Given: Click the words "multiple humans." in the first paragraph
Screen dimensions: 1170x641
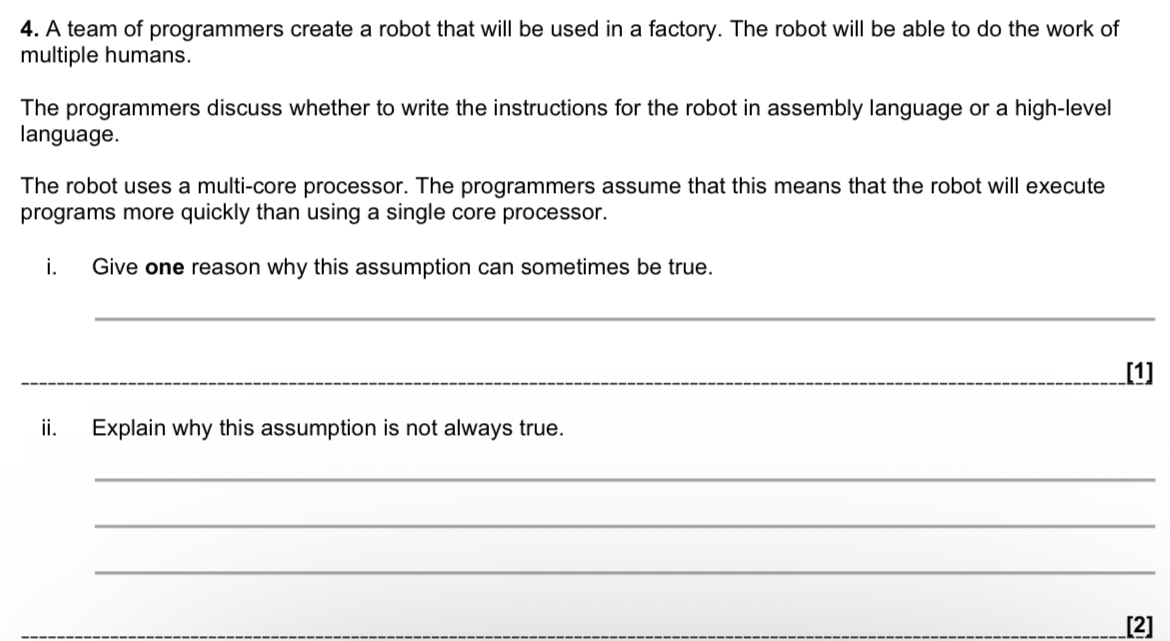Looking at the screenshot, I should tap(105, 55).
